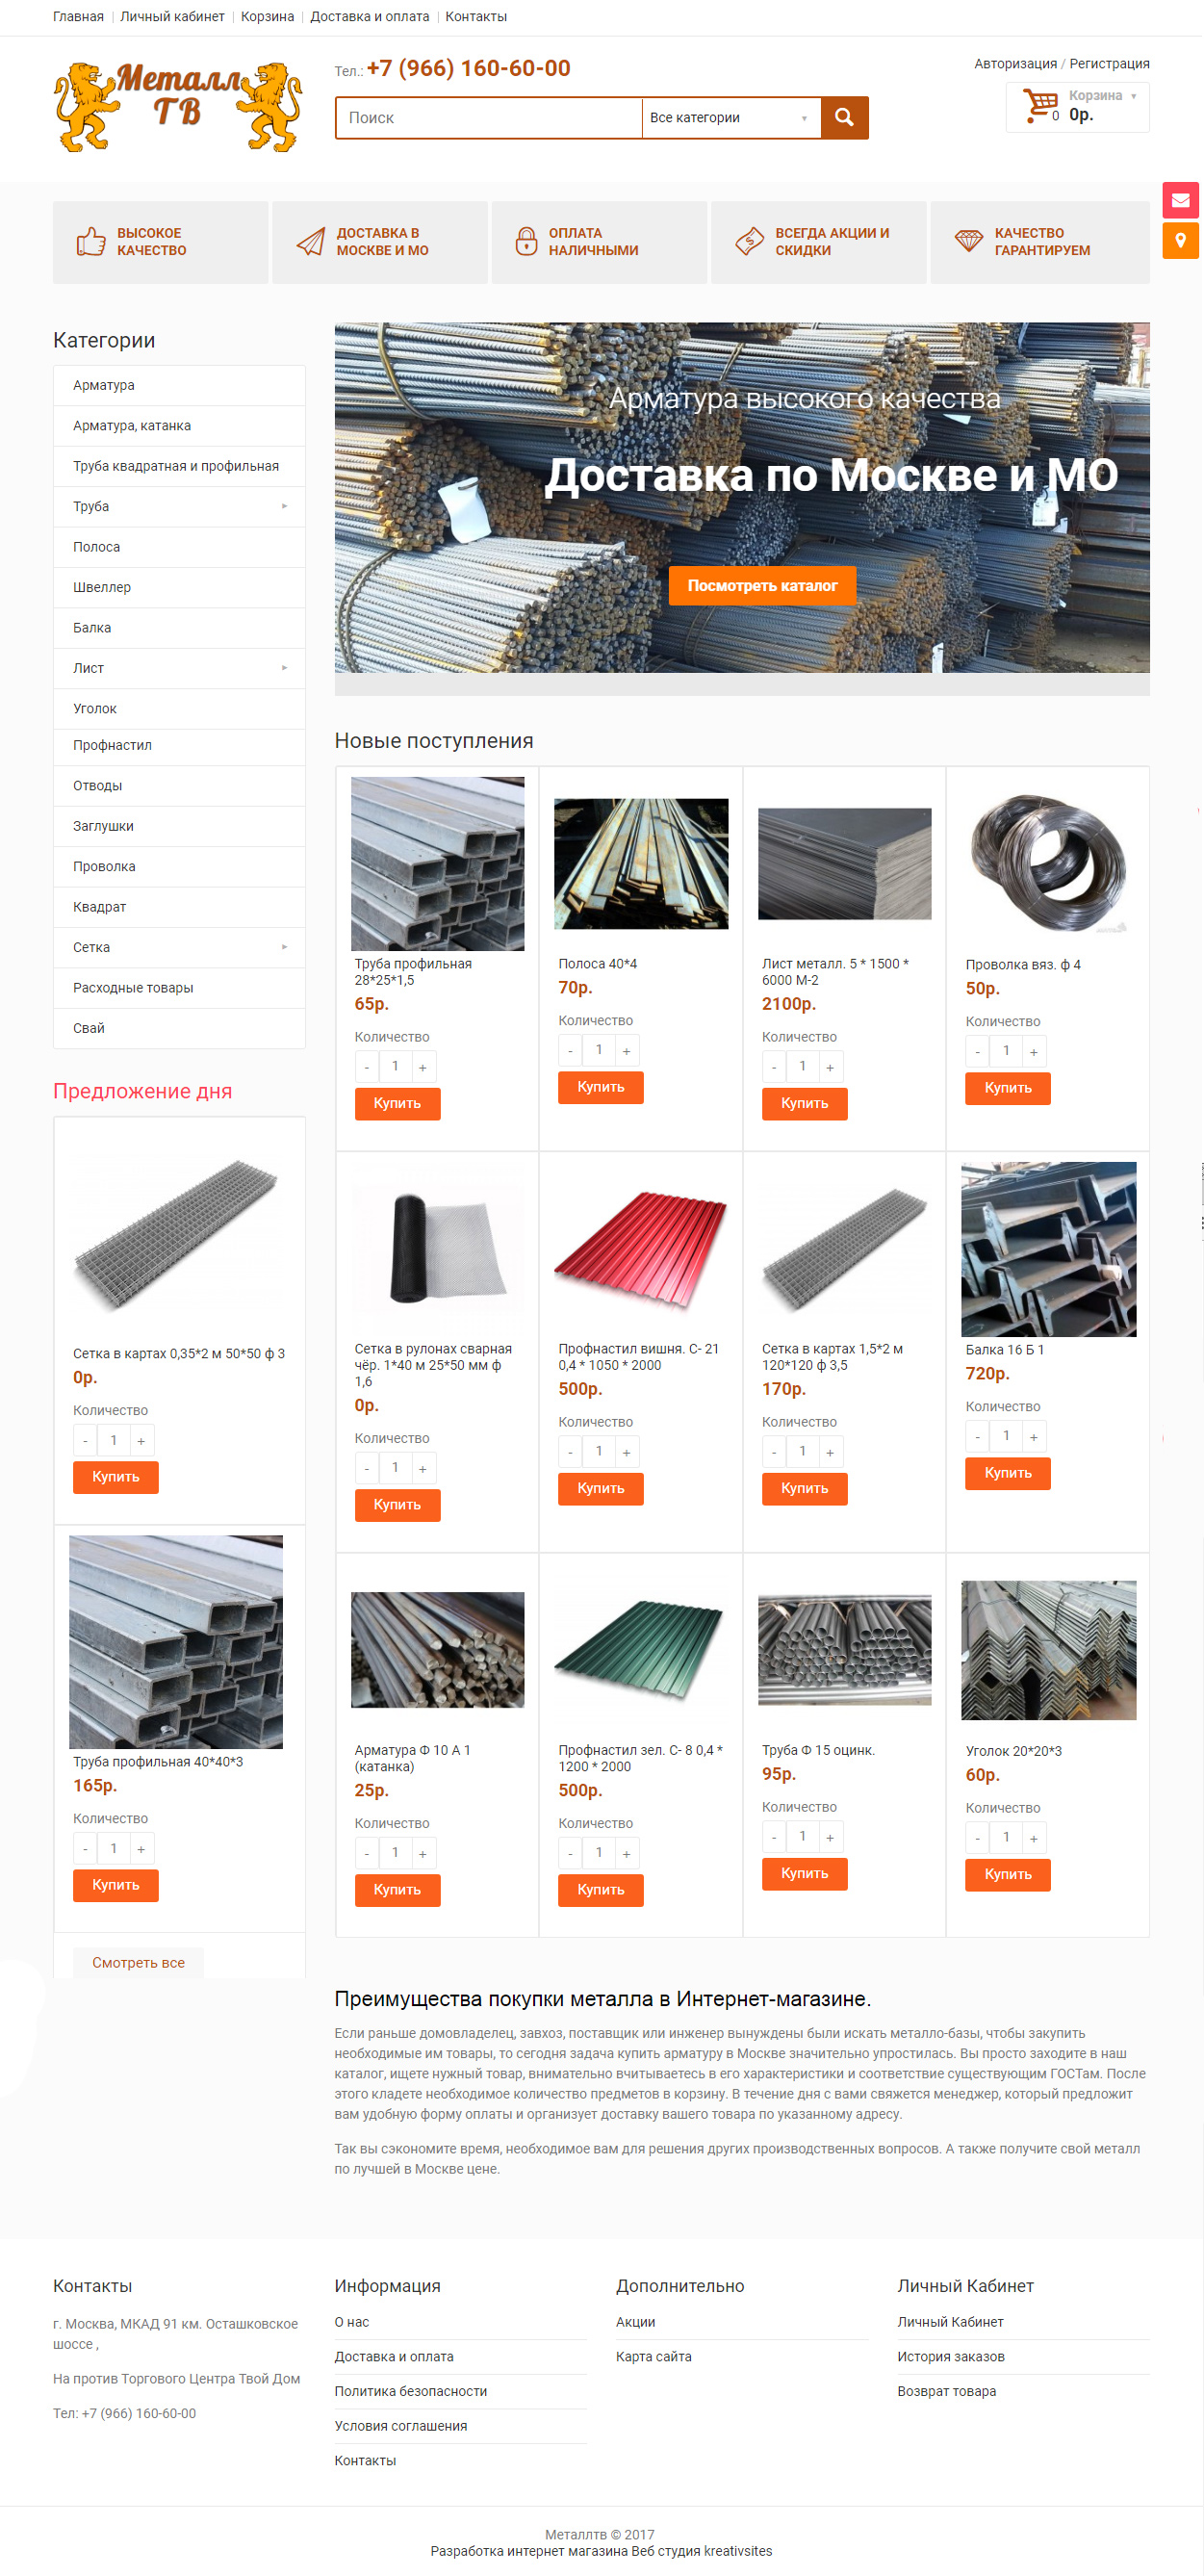
Task: Open the shopping cart icon in header
Action: point(1040,105)
